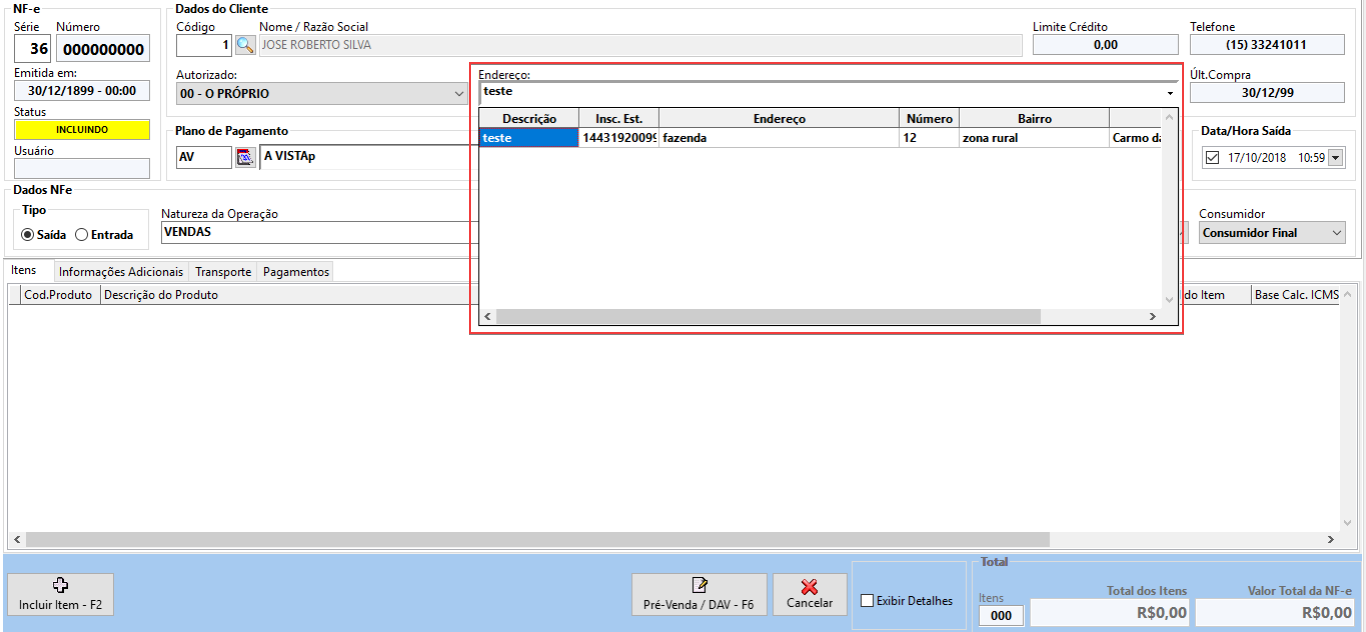The image size is (1366, 632).
Task: Toggle the Exibir Detalhes checkbox
Action: 867,601
